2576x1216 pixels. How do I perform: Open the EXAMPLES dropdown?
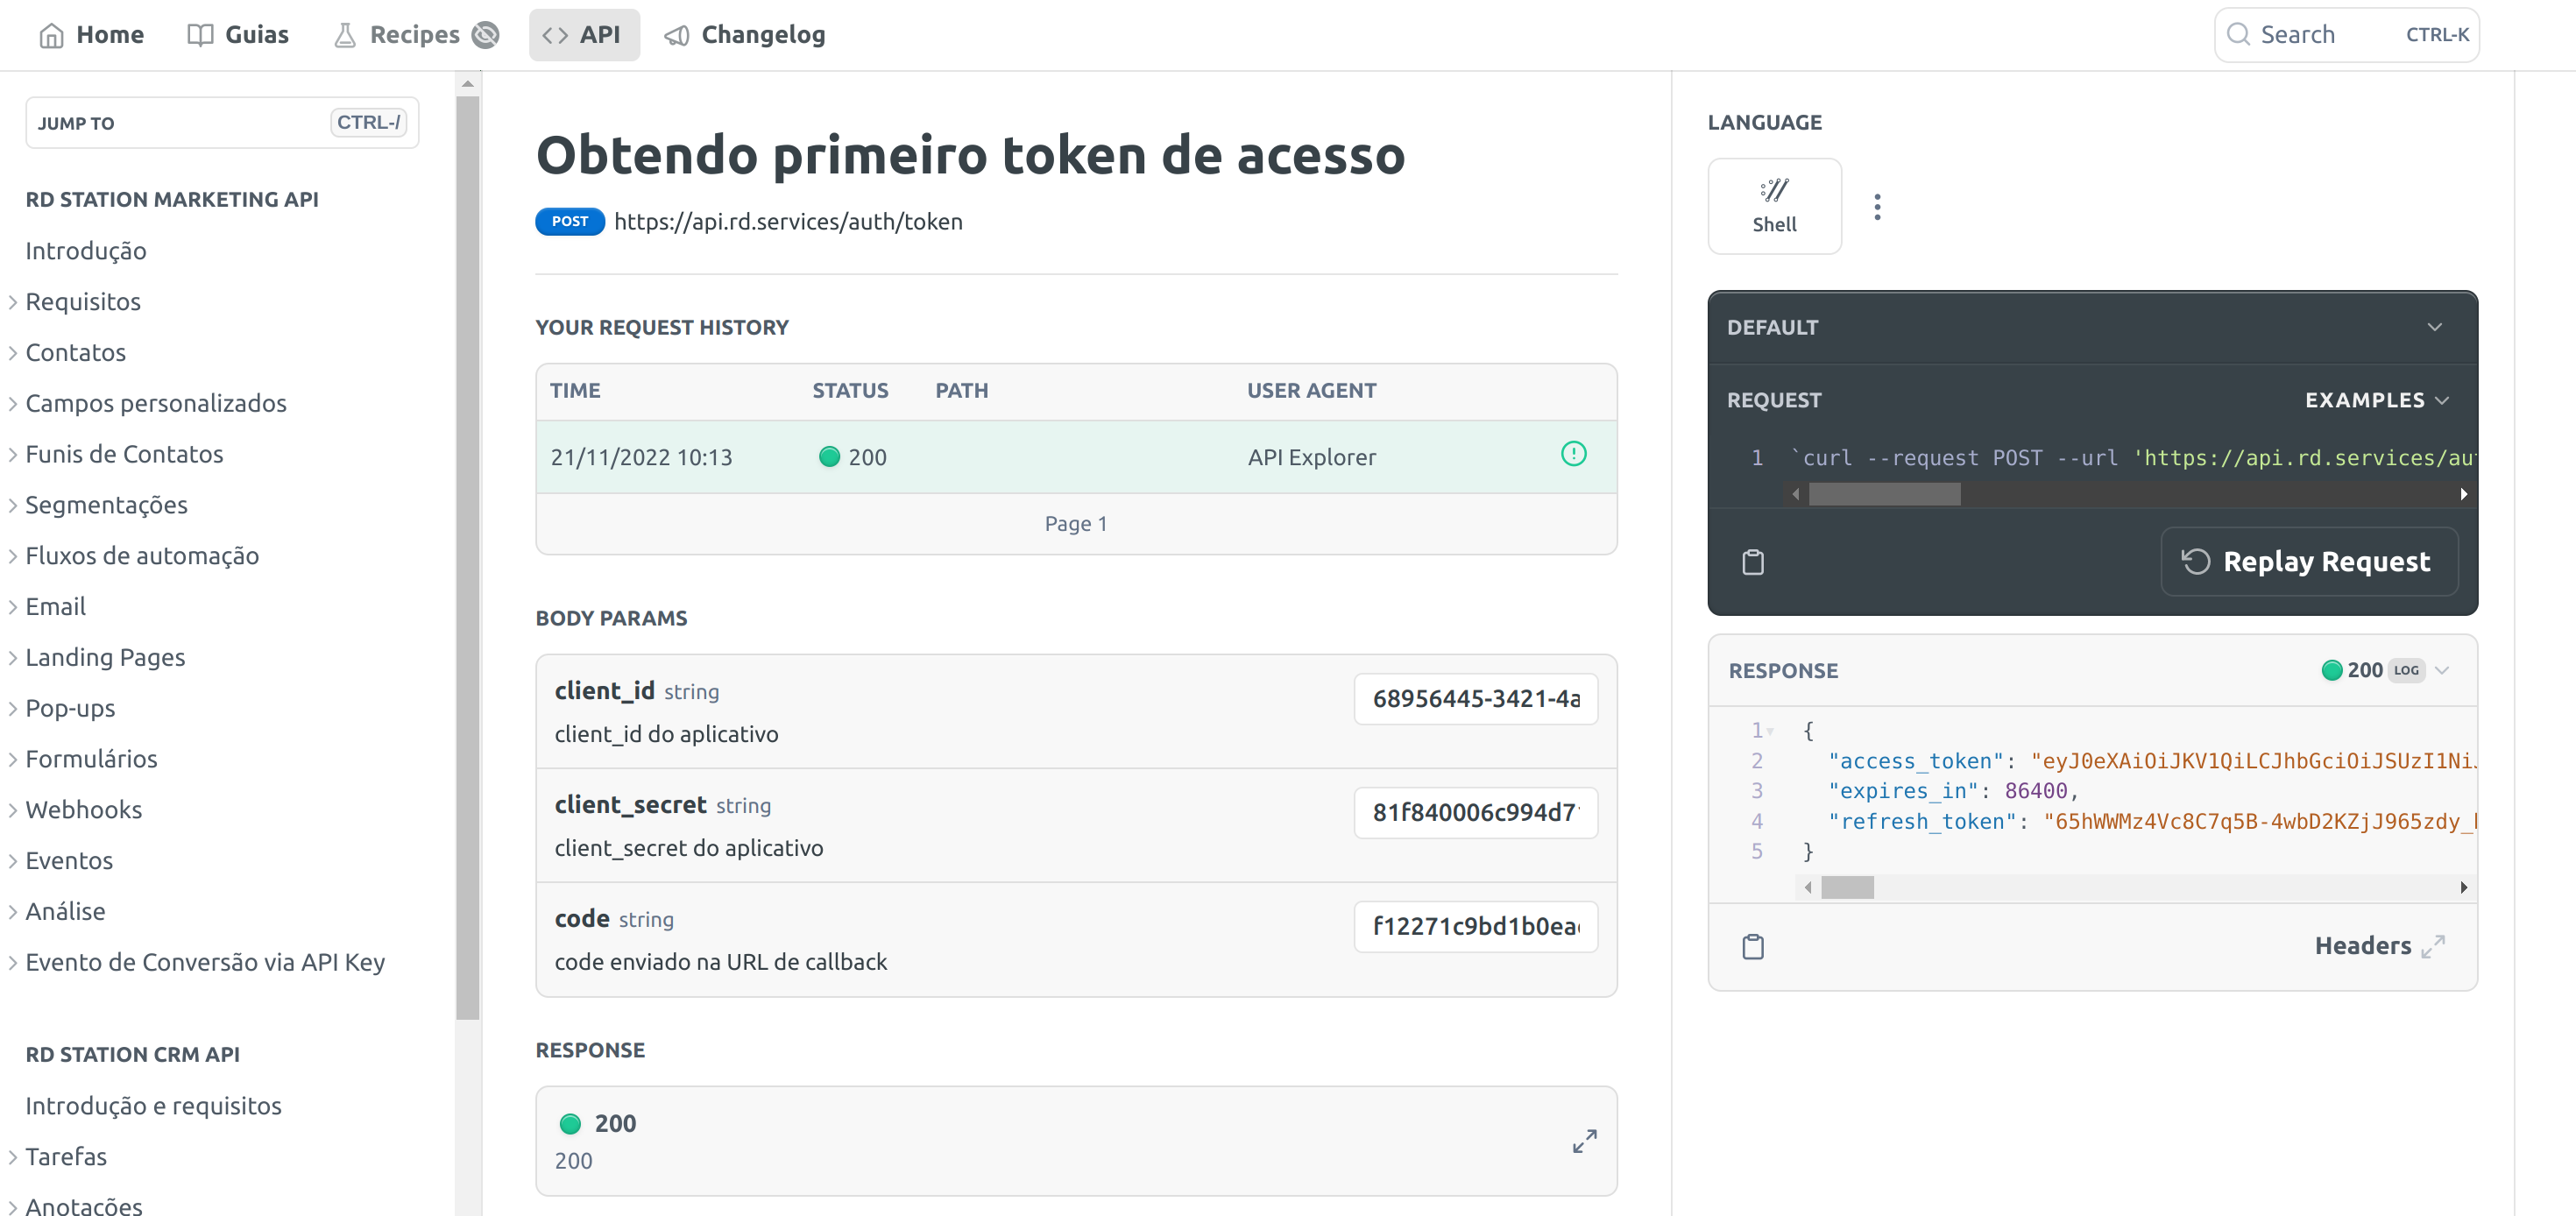point(2376,400)
